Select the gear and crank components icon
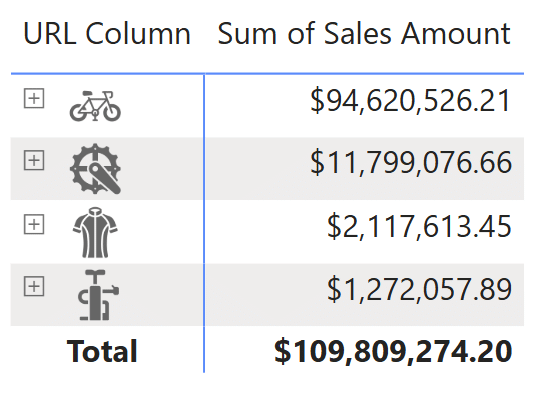The image size is (556, 400). tap(95, 169)
